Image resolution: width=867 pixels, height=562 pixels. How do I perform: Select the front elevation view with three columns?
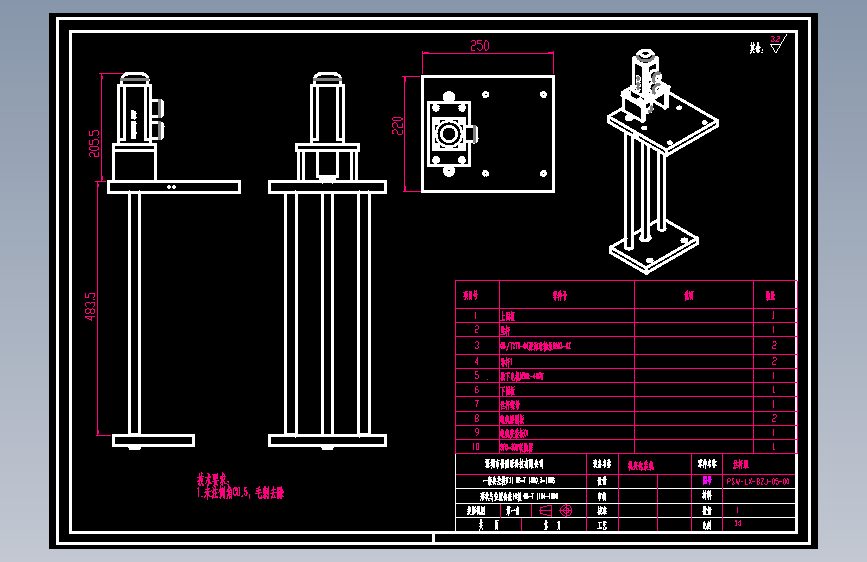click(327, 260)
